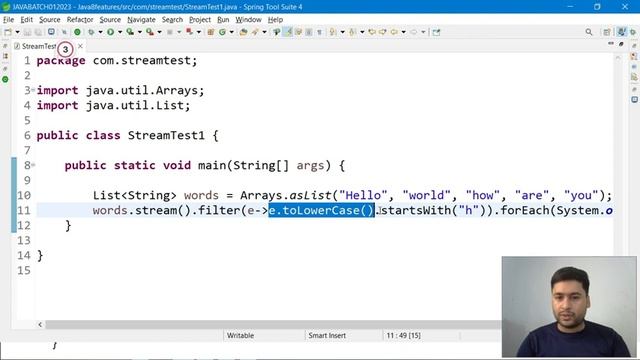Open the Help menu
This screenshot has width=640, height=360.
coord(275,20)
